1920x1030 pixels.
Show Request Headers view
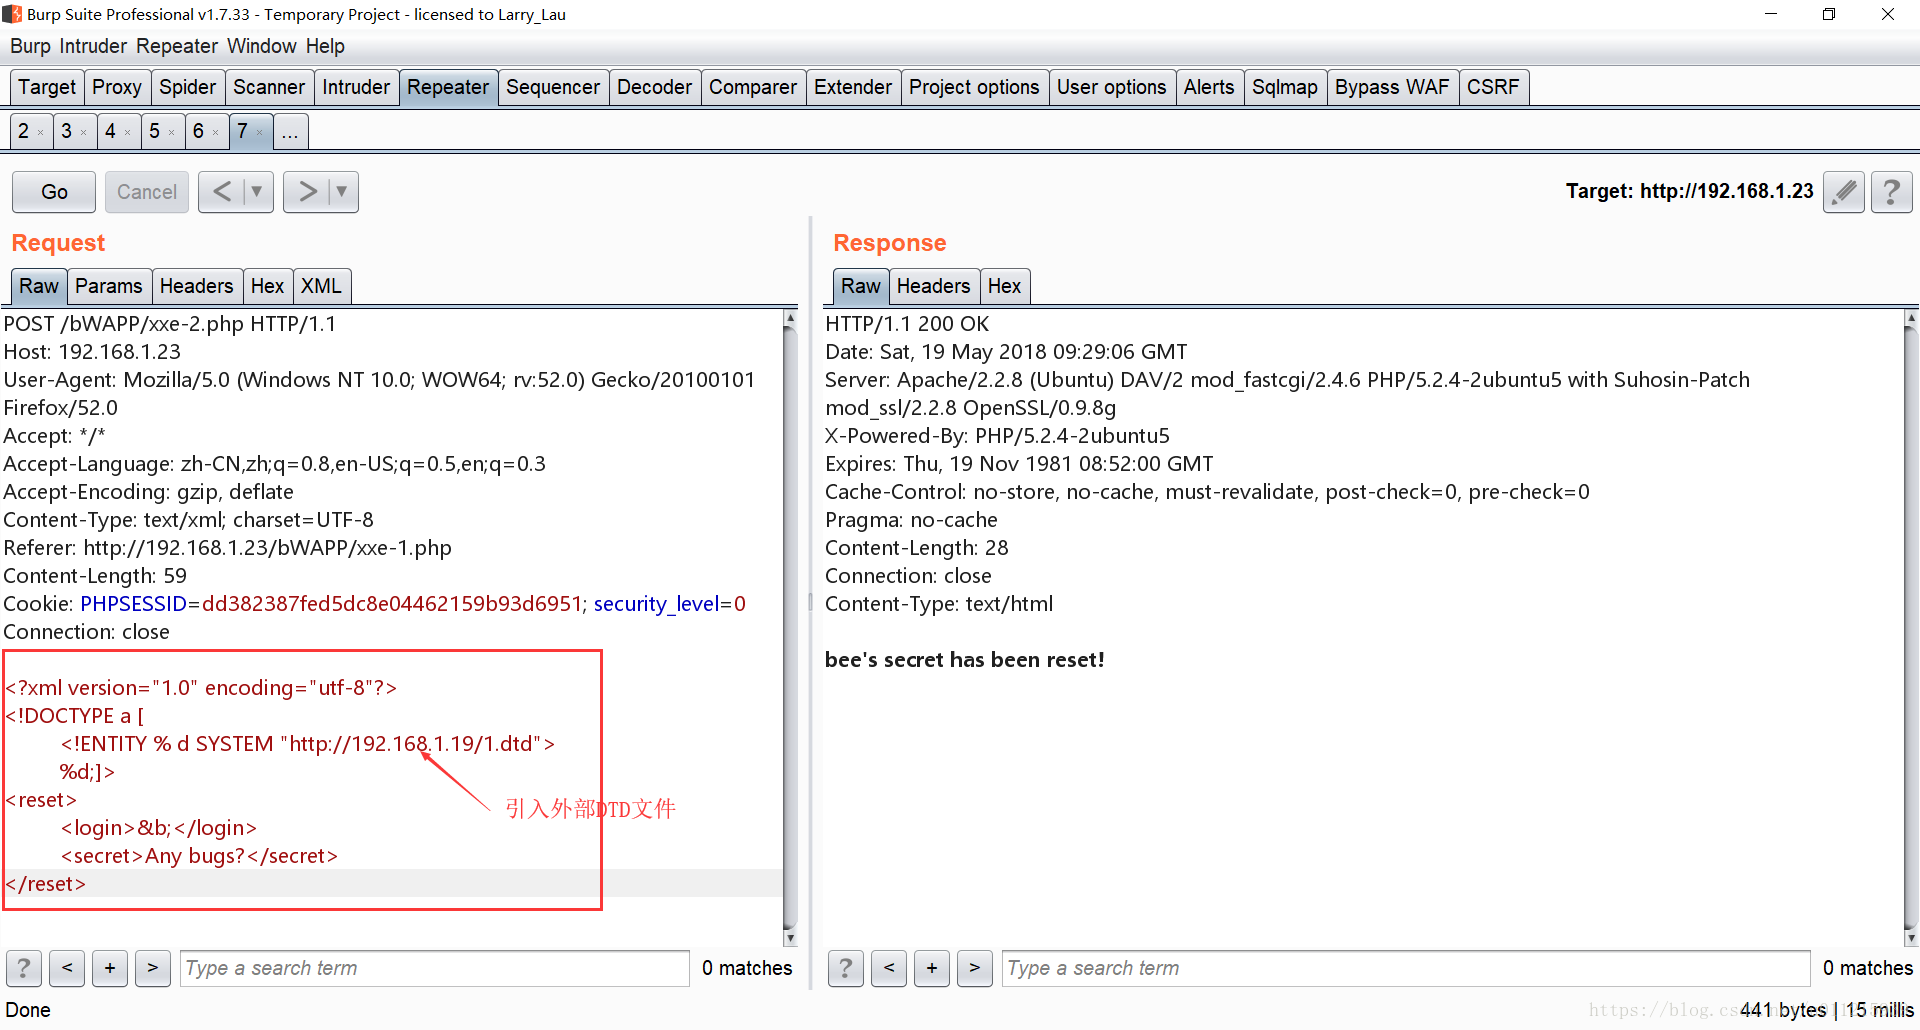pos(196,286)
